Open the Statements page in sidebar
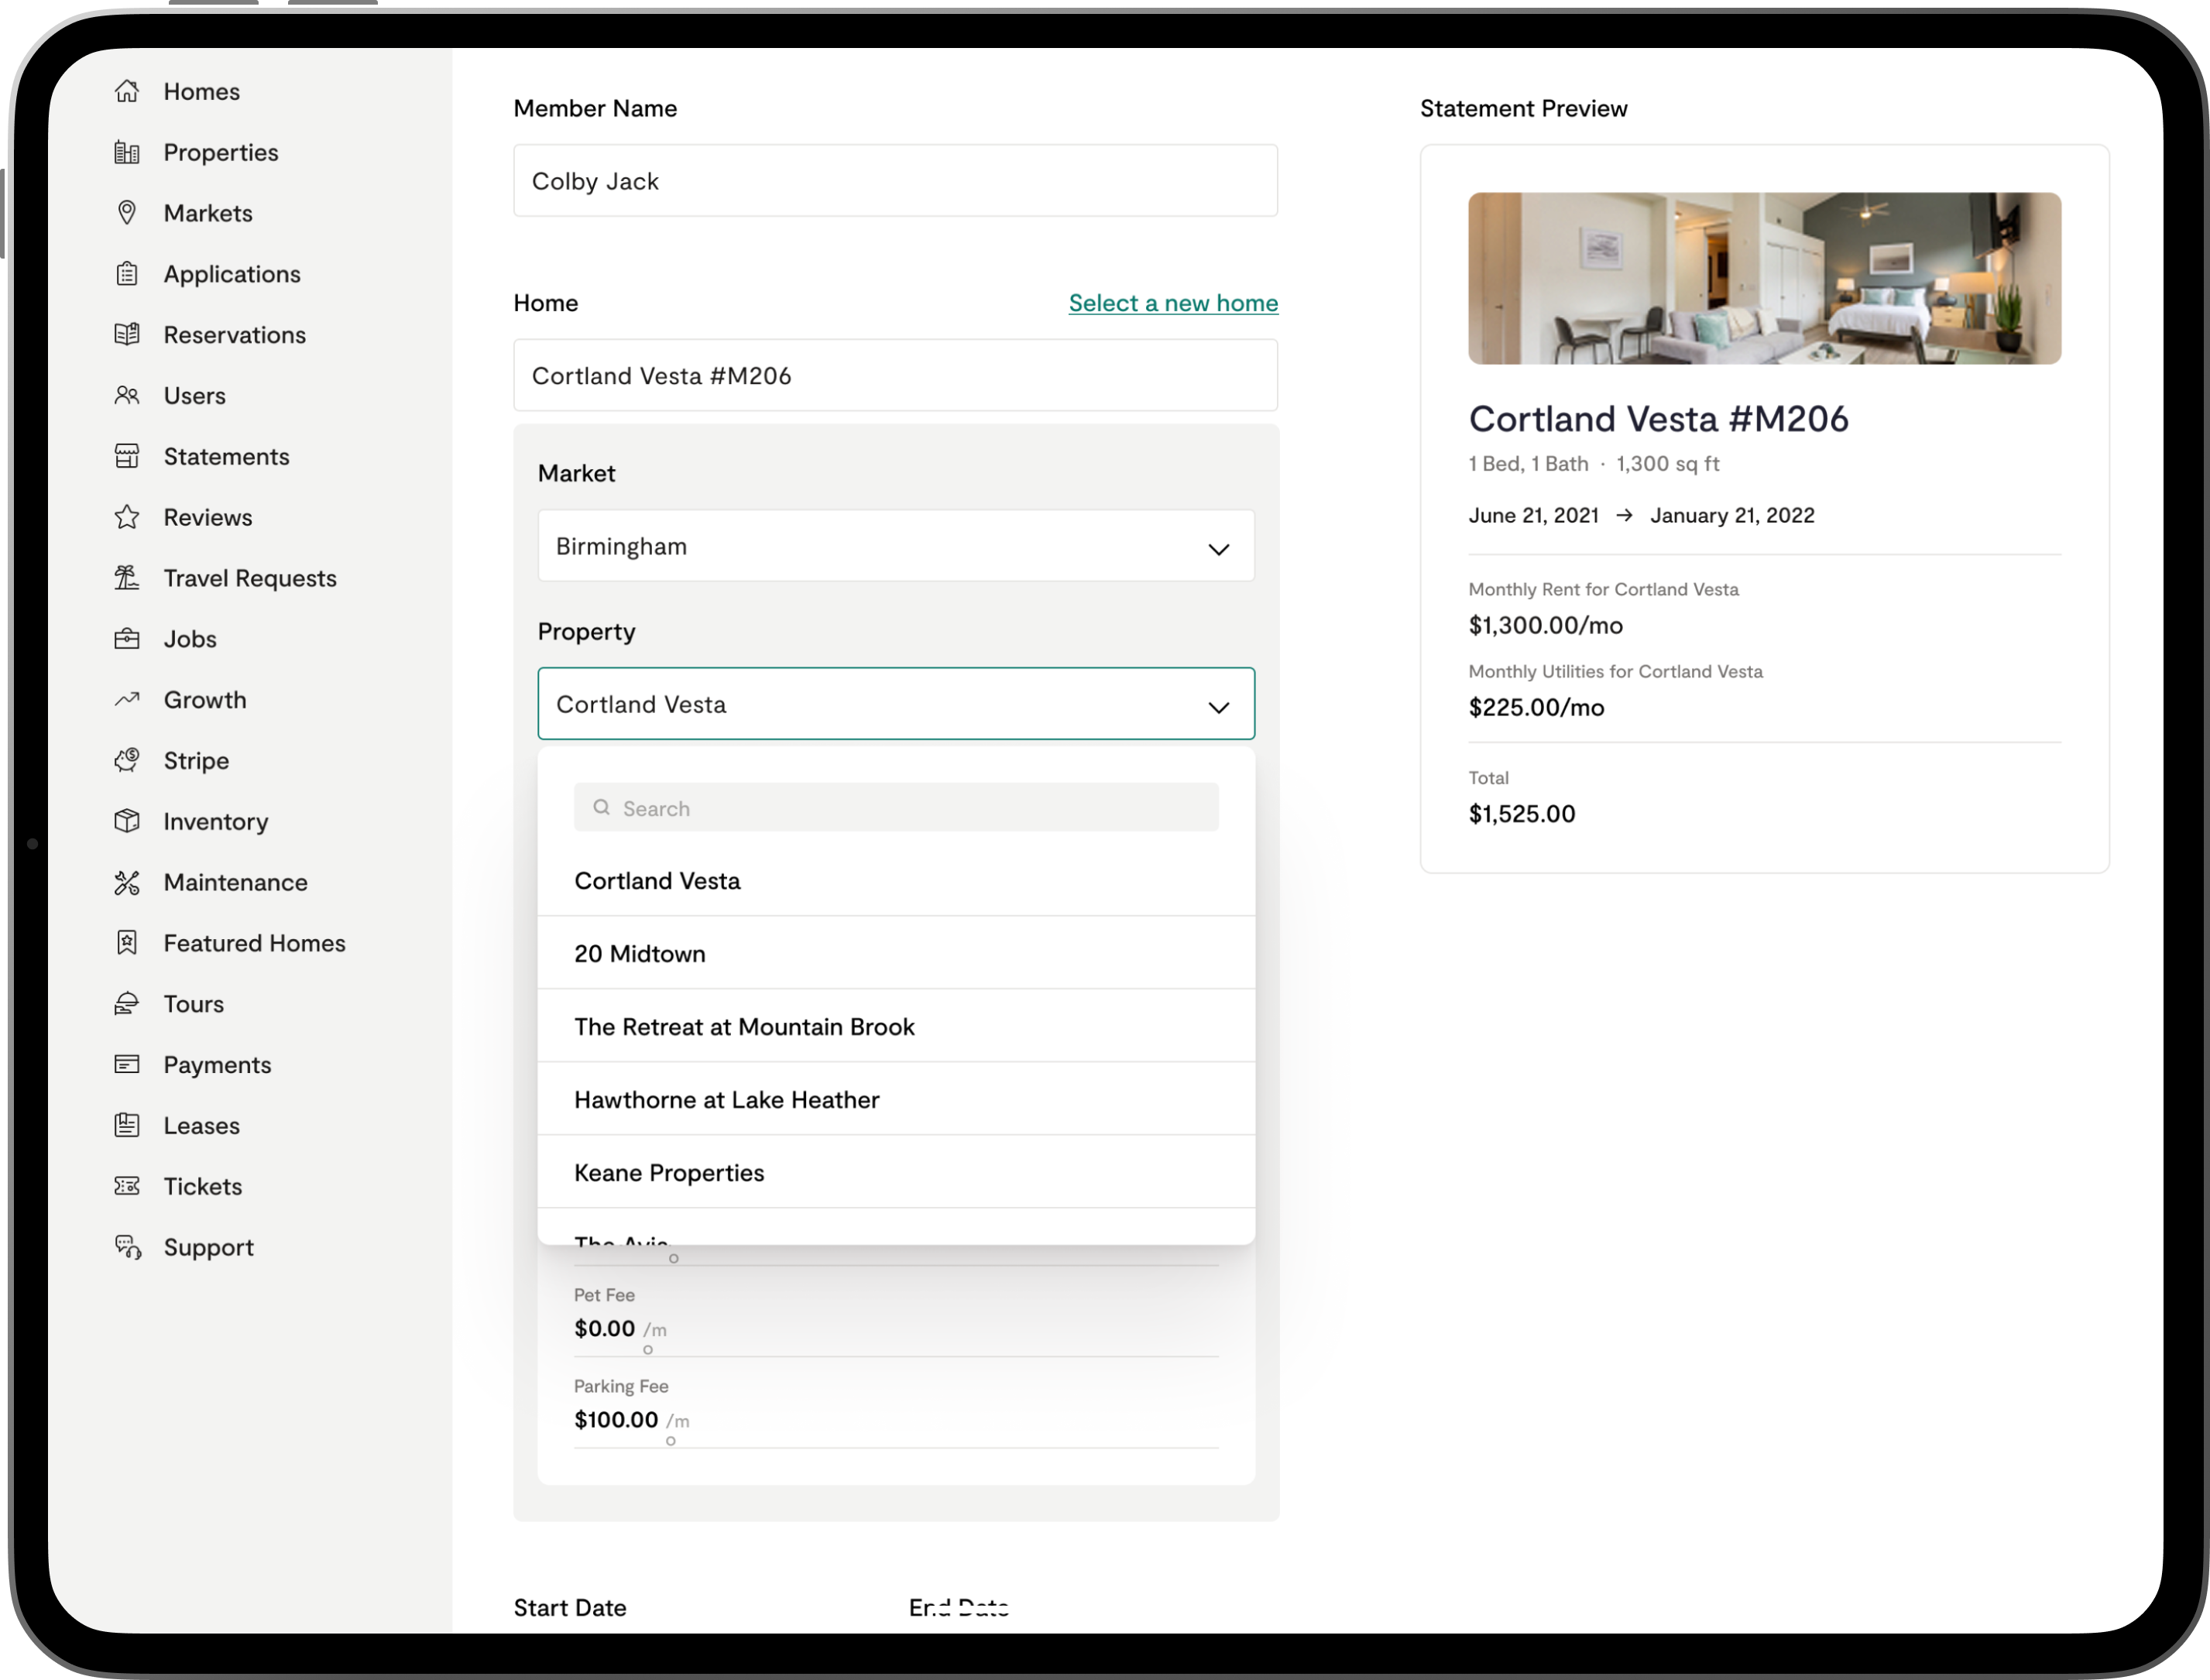The image size is (2210, 1680). click(226, 456)
